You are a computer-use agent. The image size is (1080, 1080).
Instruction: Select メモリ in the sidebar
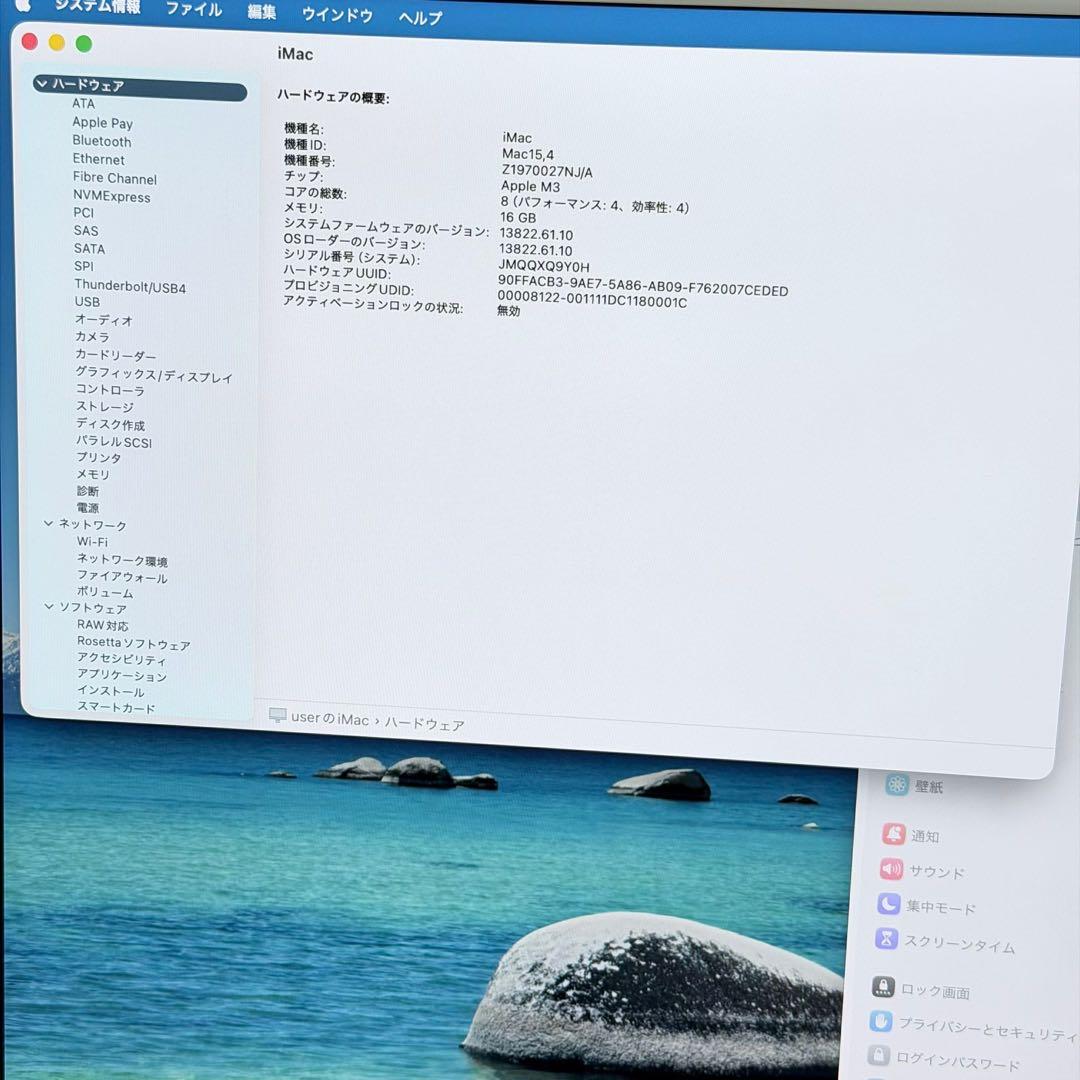(x=93, y=474)
